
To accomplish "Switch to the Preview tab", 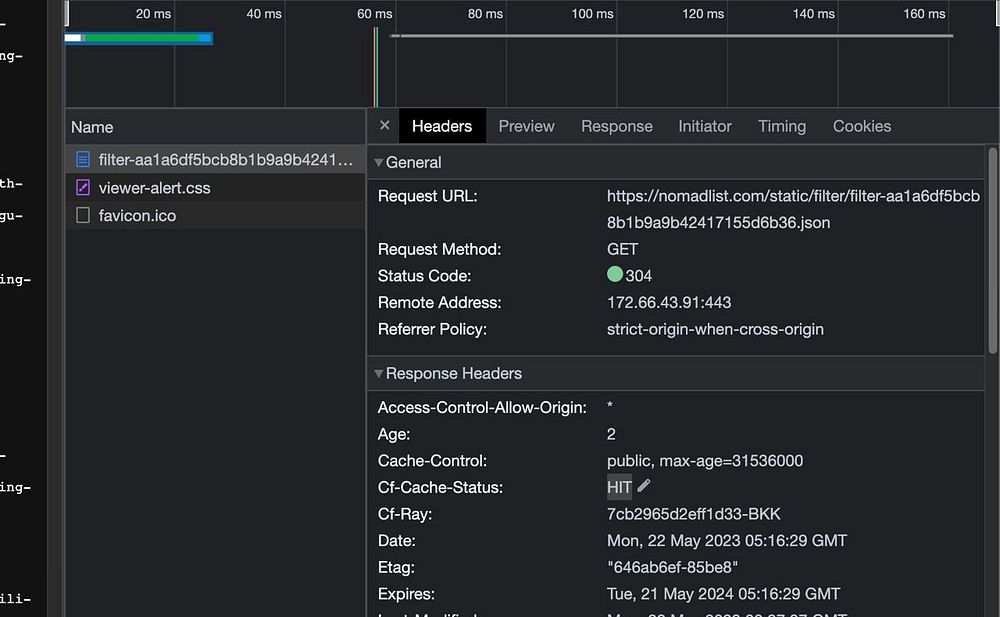I will [x=526, y=126].
